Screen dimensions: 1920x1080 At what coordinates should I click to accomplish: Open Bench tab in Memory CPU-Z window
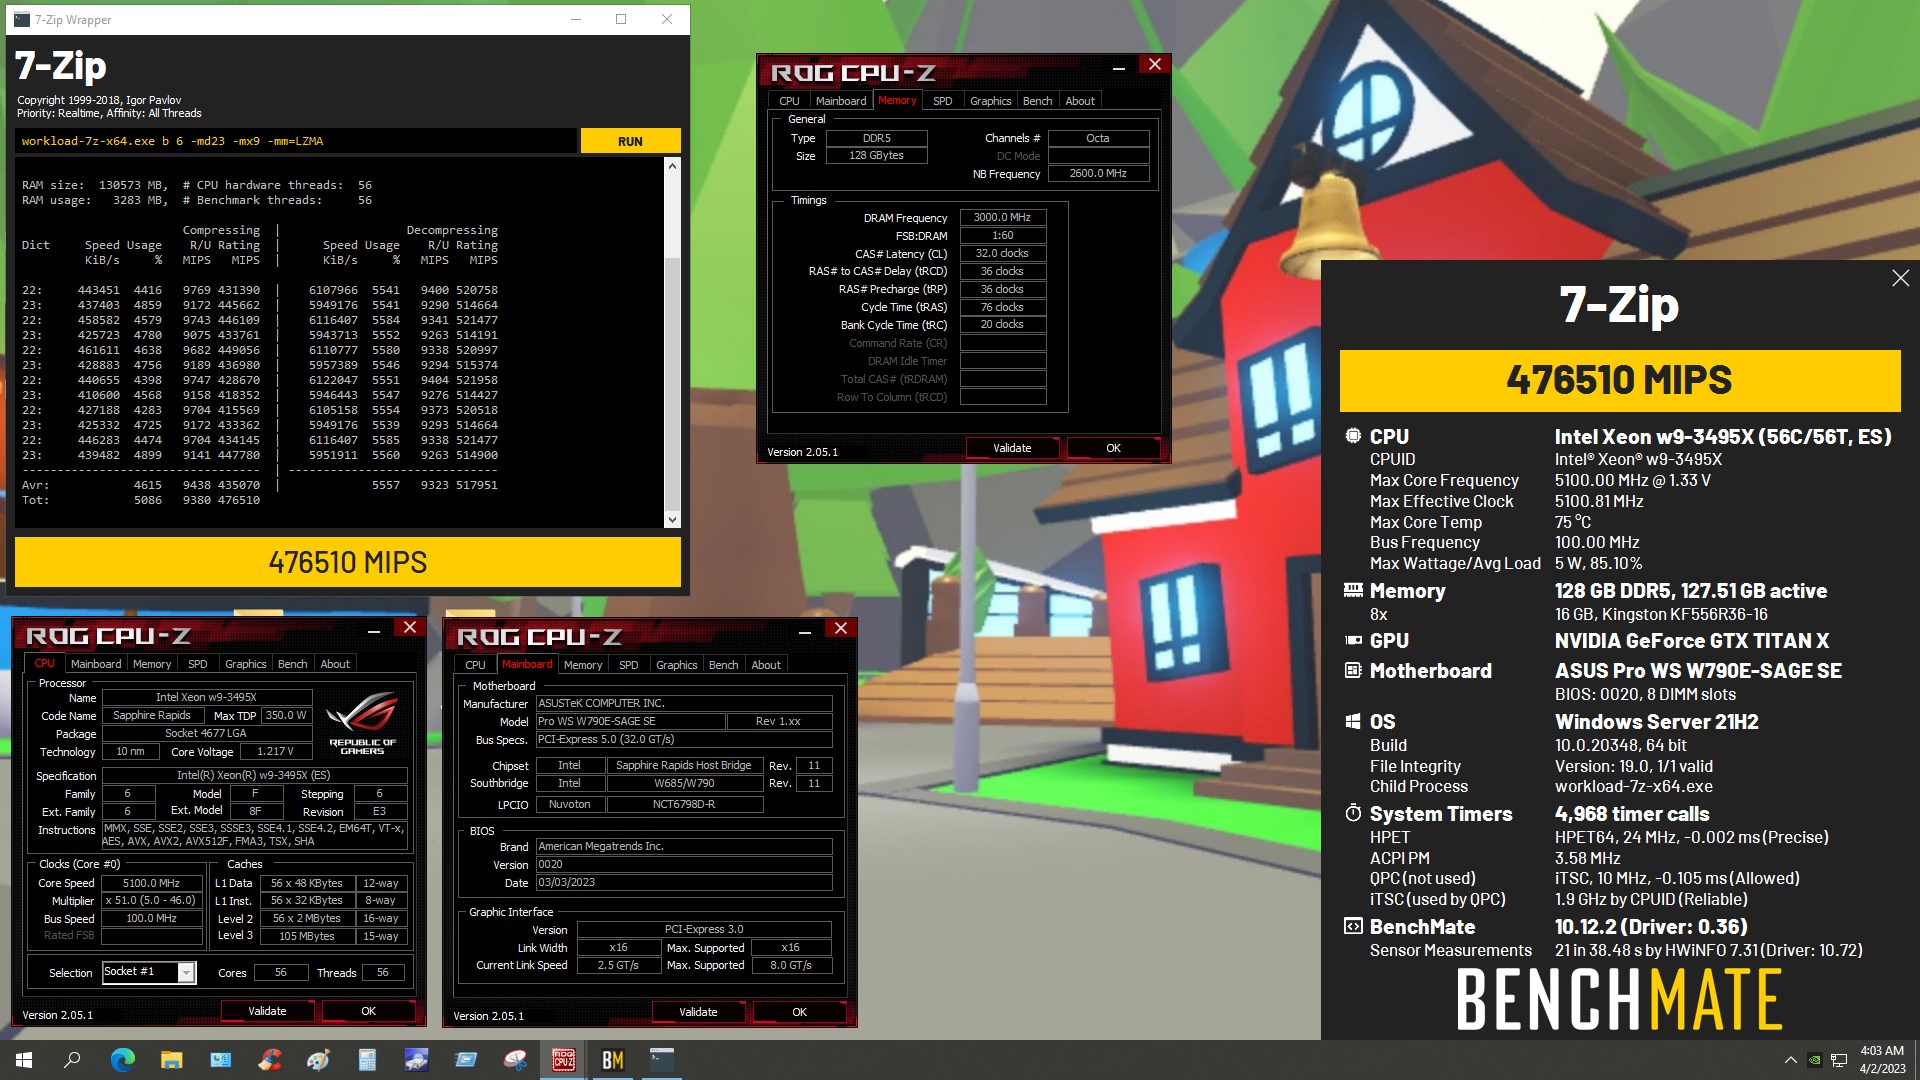point(1037,101)
